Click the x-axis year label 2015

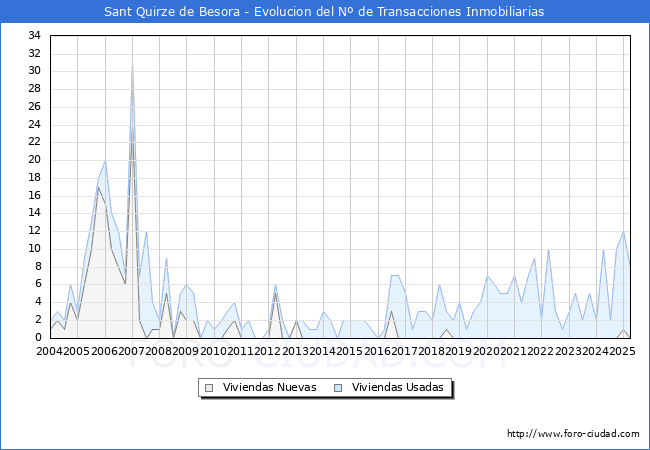click(350, 351)
